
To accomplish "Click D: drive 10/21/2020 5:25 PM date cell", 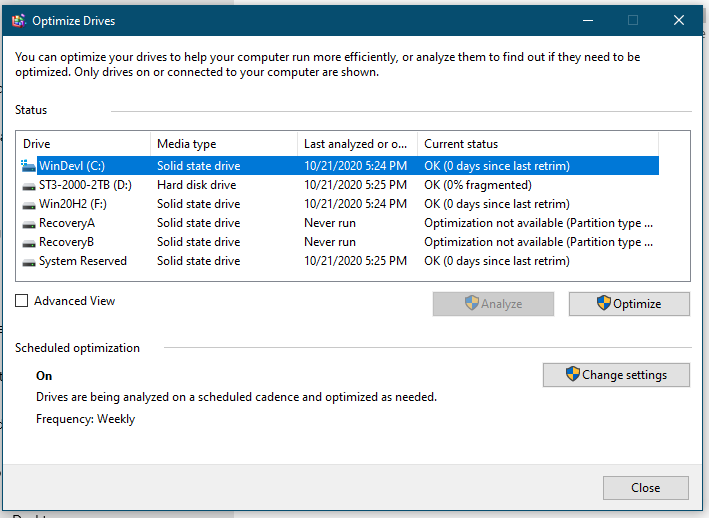I will tap(355, 185).
